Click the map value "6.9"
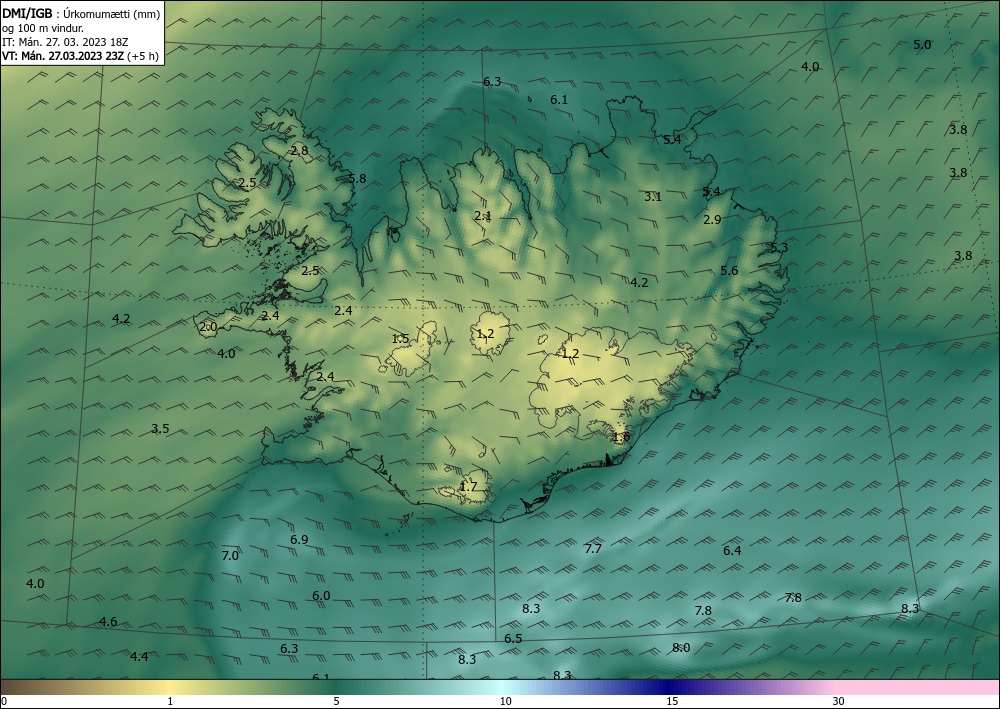 click(x=299, y=540)
